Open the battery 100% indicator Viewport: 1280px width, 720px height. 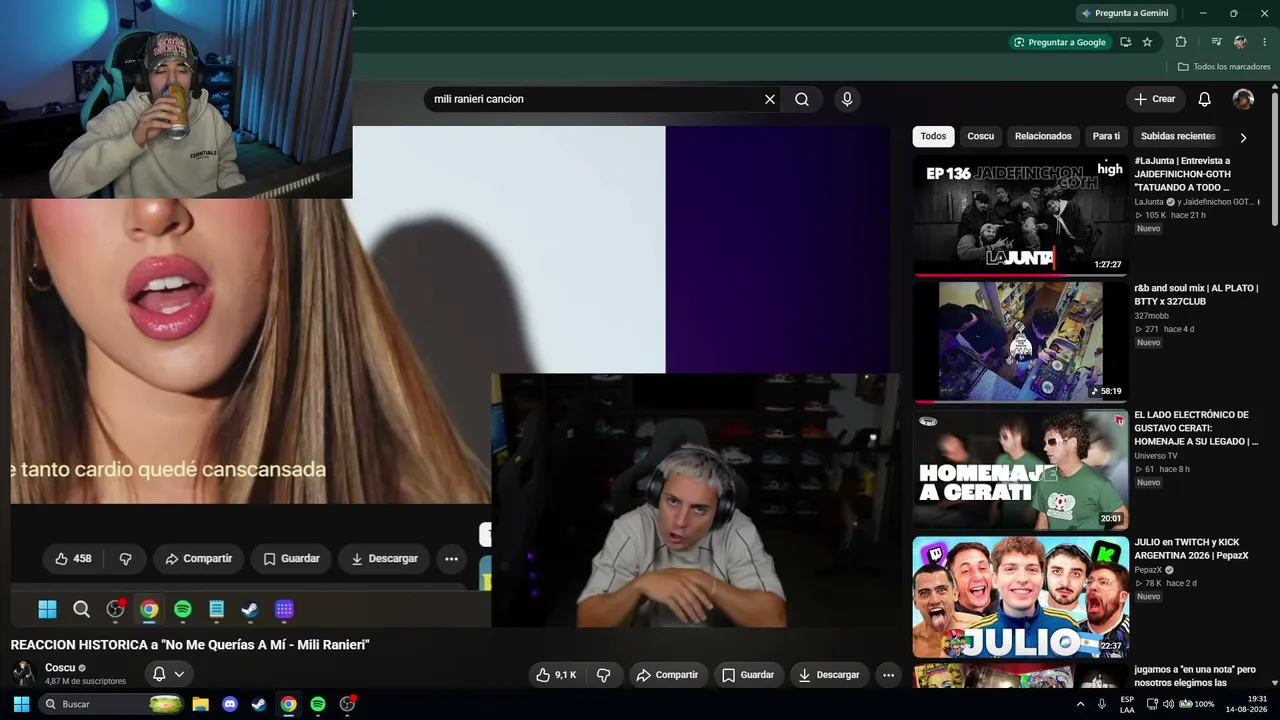click(1196, 704)
